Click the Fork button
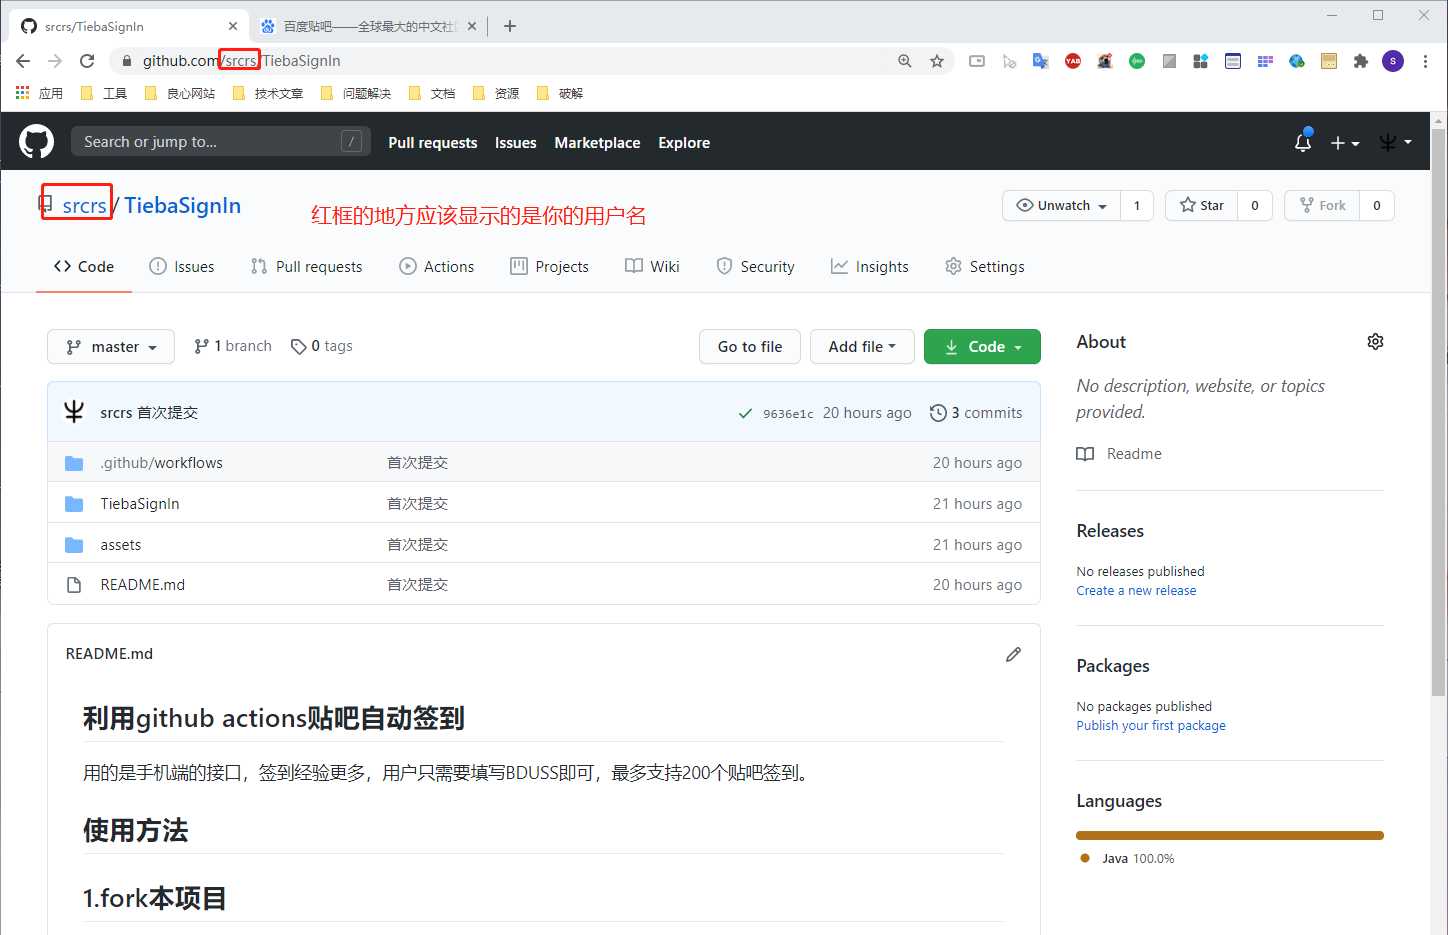Image resolution: width=1448 pixels, height=935 pixels. pos(1322,206)
